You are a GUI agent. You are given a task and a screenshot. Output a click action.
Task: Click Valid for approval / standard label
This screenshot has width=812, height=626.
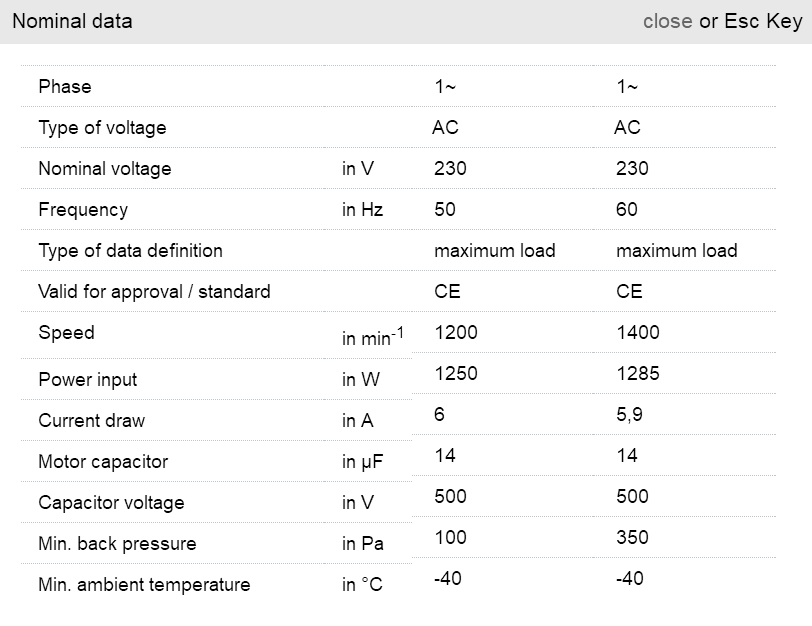(154, 292)
